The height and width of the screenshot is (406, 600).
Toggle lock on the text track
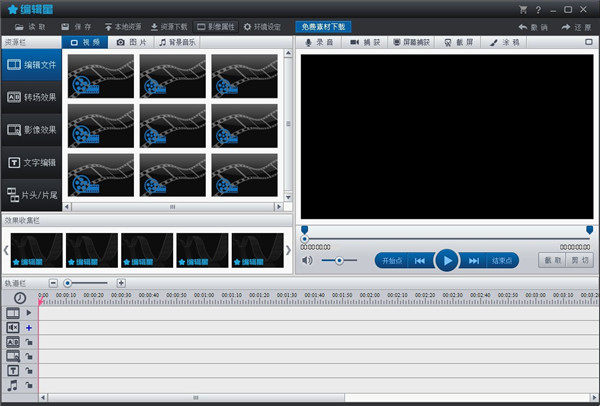tap(29, 370)
